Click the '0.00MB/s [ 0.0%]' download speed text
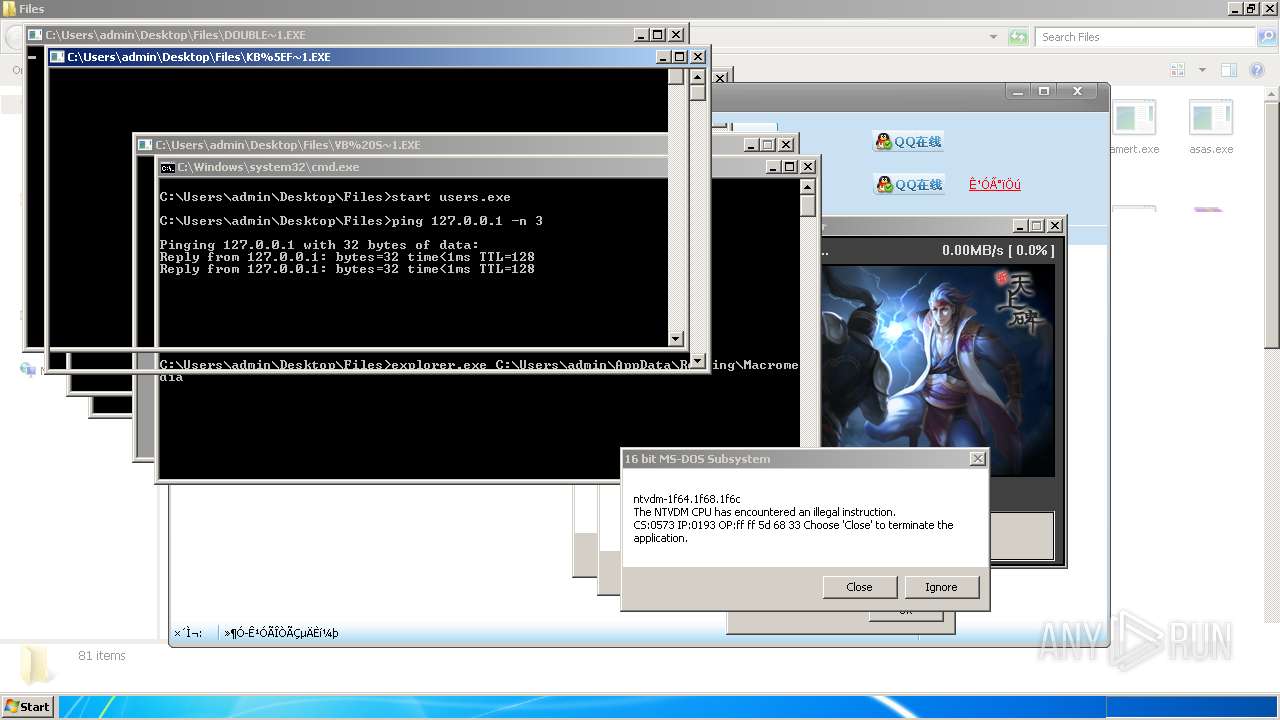This screenshot has width=1280, height=720. pos(997,250)
